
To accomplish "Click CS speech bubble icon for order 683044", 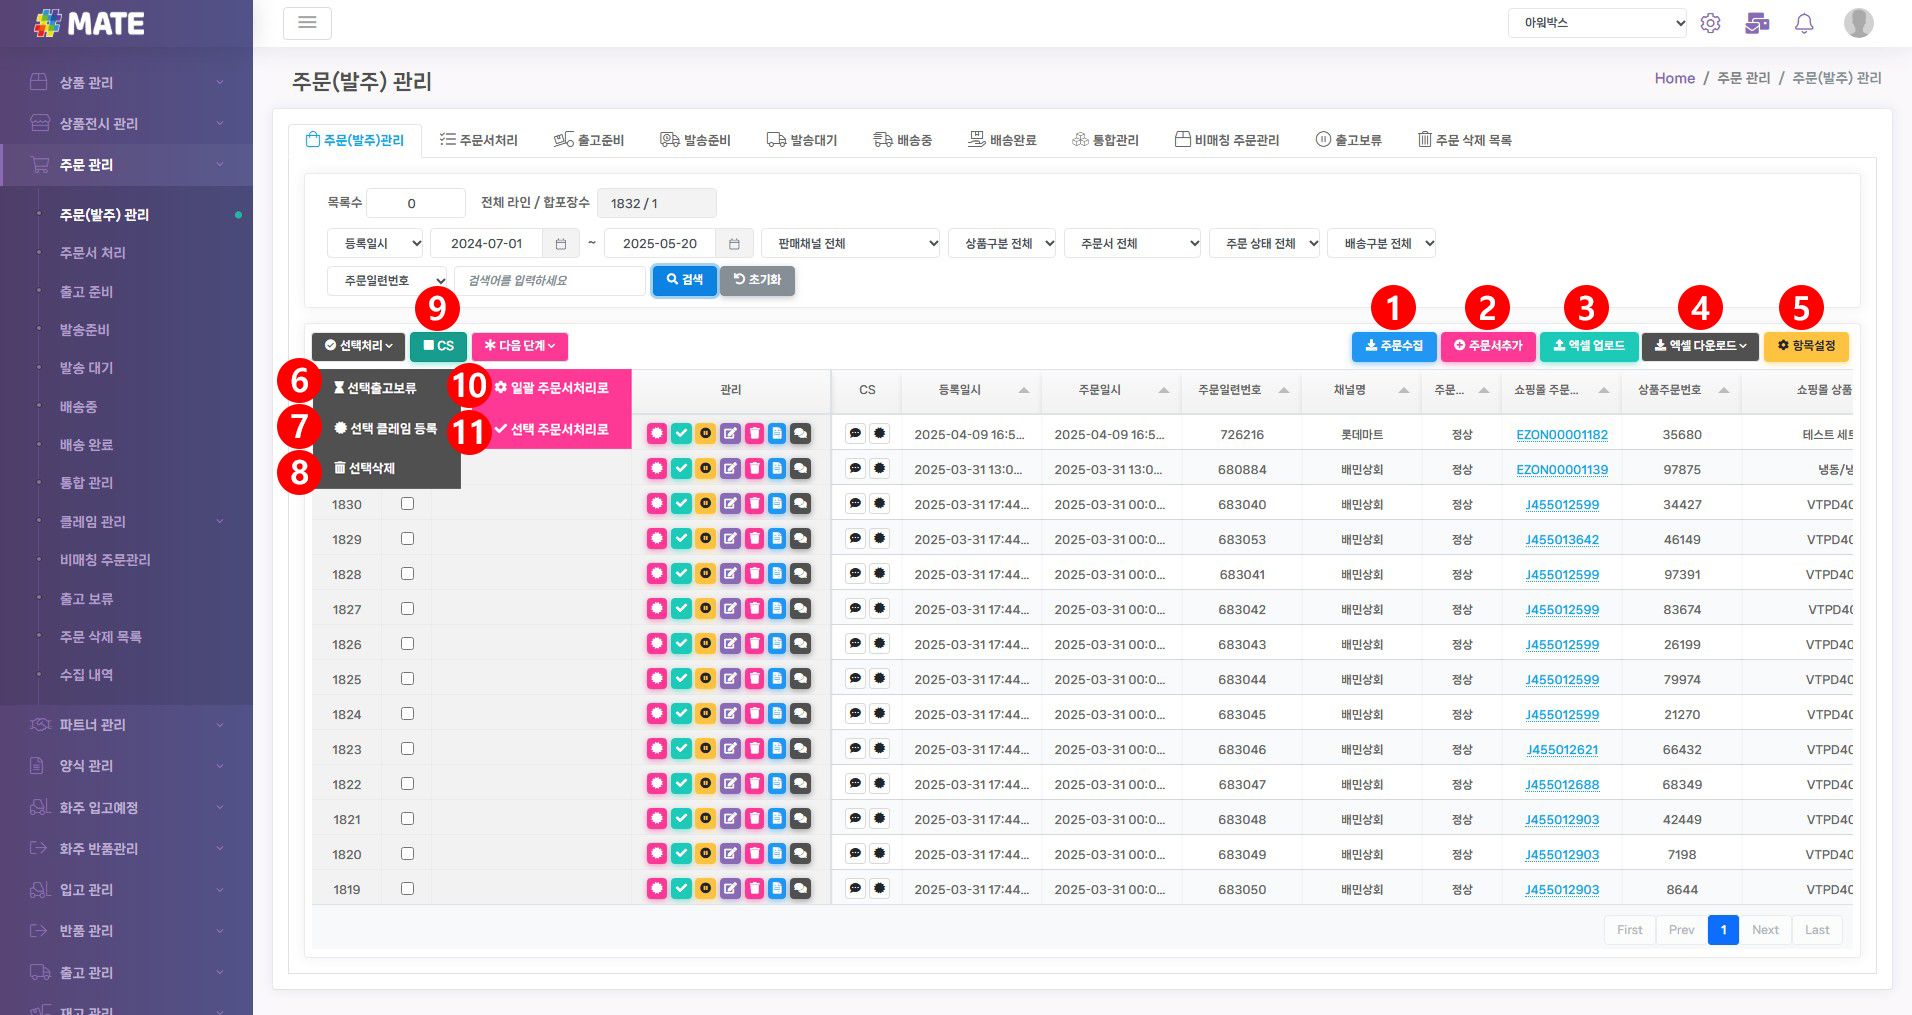I will pyautogui.click(x=855, y=678).
